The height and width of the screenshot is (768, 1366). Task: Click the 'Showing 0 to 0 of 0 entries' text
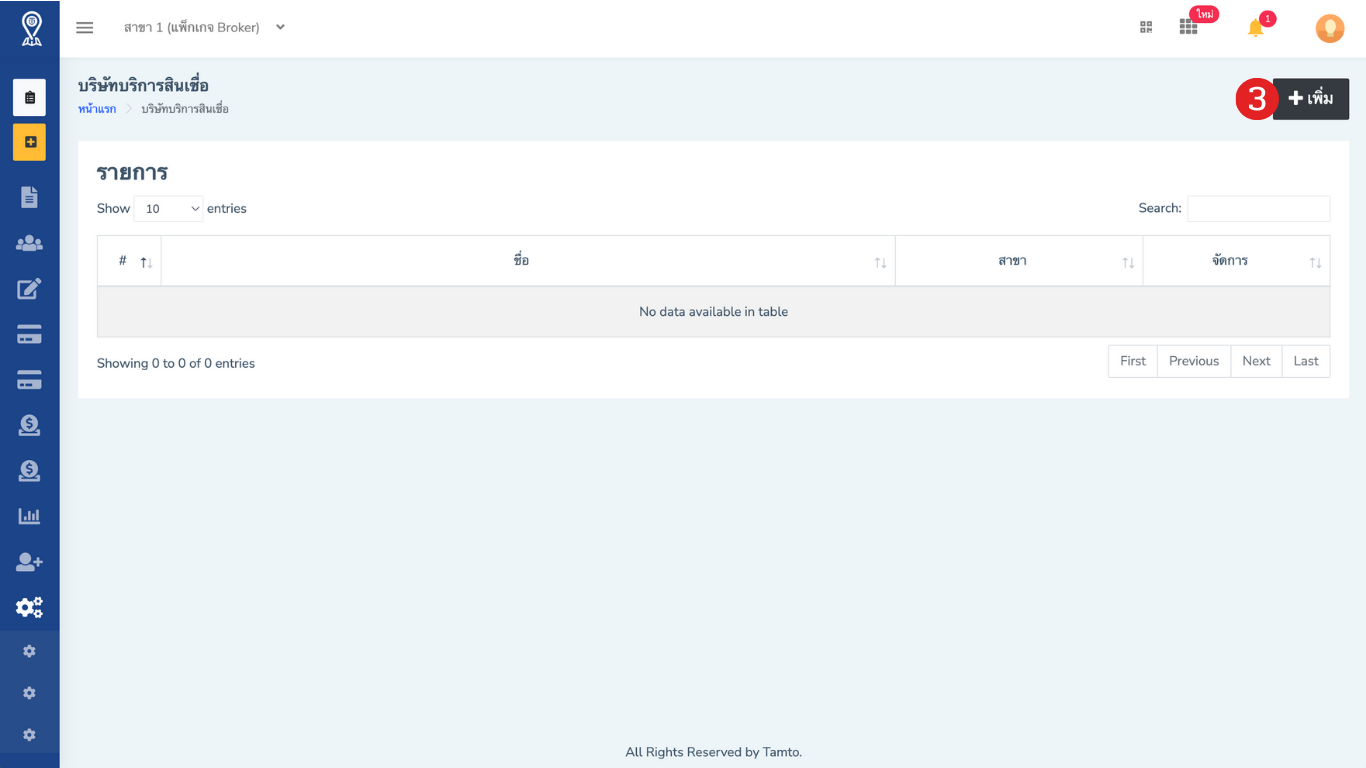176,363
